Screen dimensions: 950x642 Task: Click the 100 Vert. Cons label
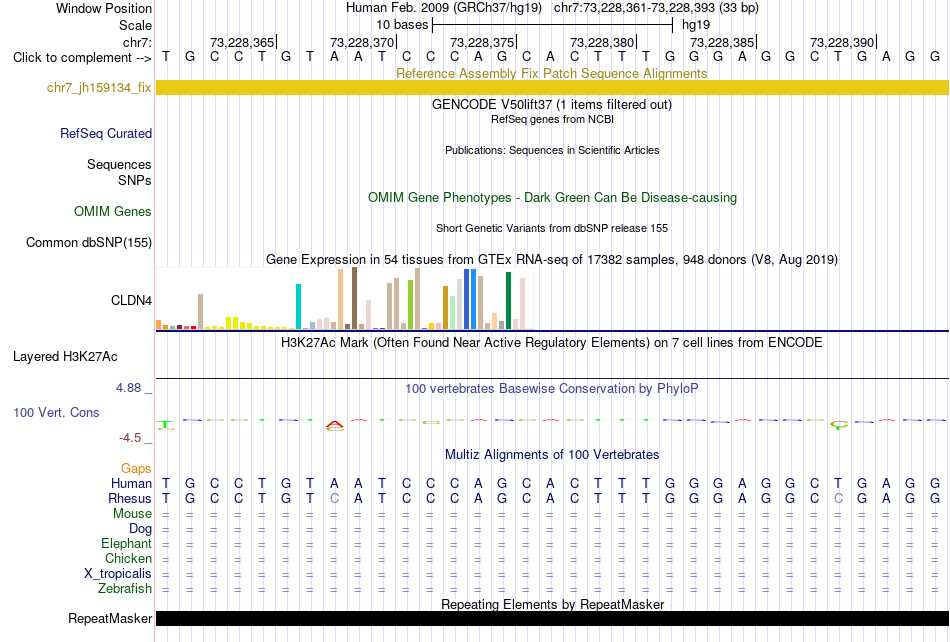pyautogui.click(x=56, y=412)
